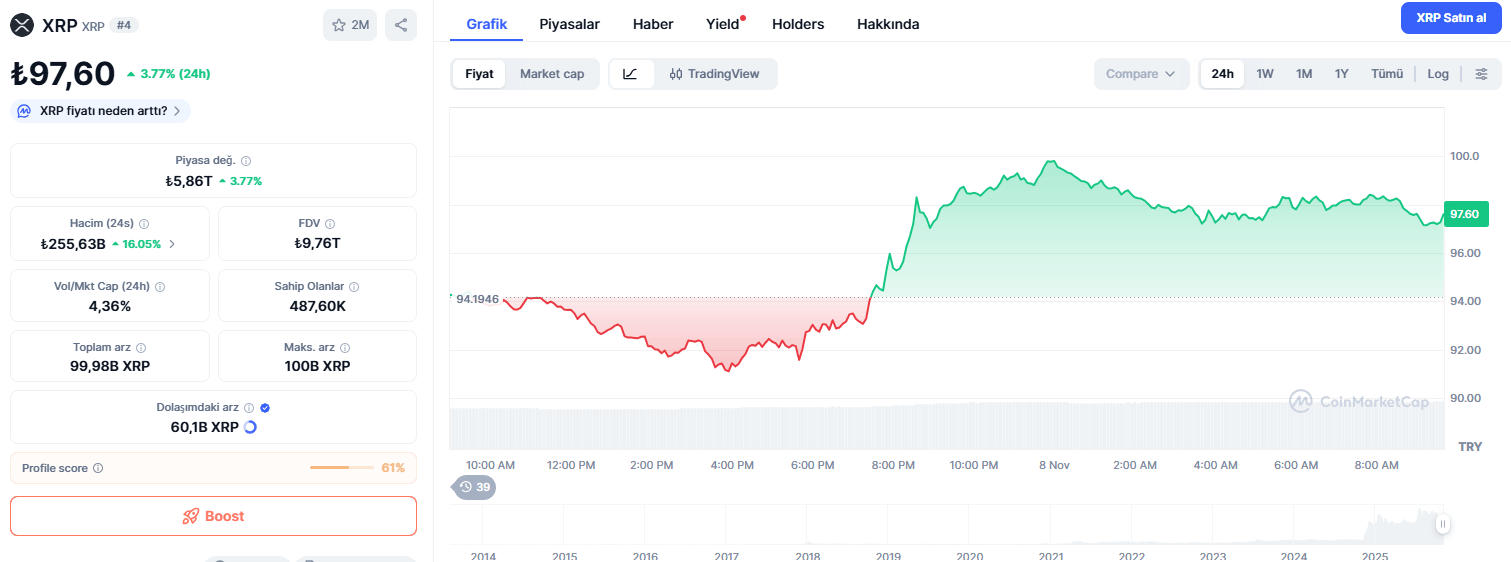This screenshot has height=562, width=1511.
Task: Show info icon beside Piyasa değ.
Action: point(246,161)
